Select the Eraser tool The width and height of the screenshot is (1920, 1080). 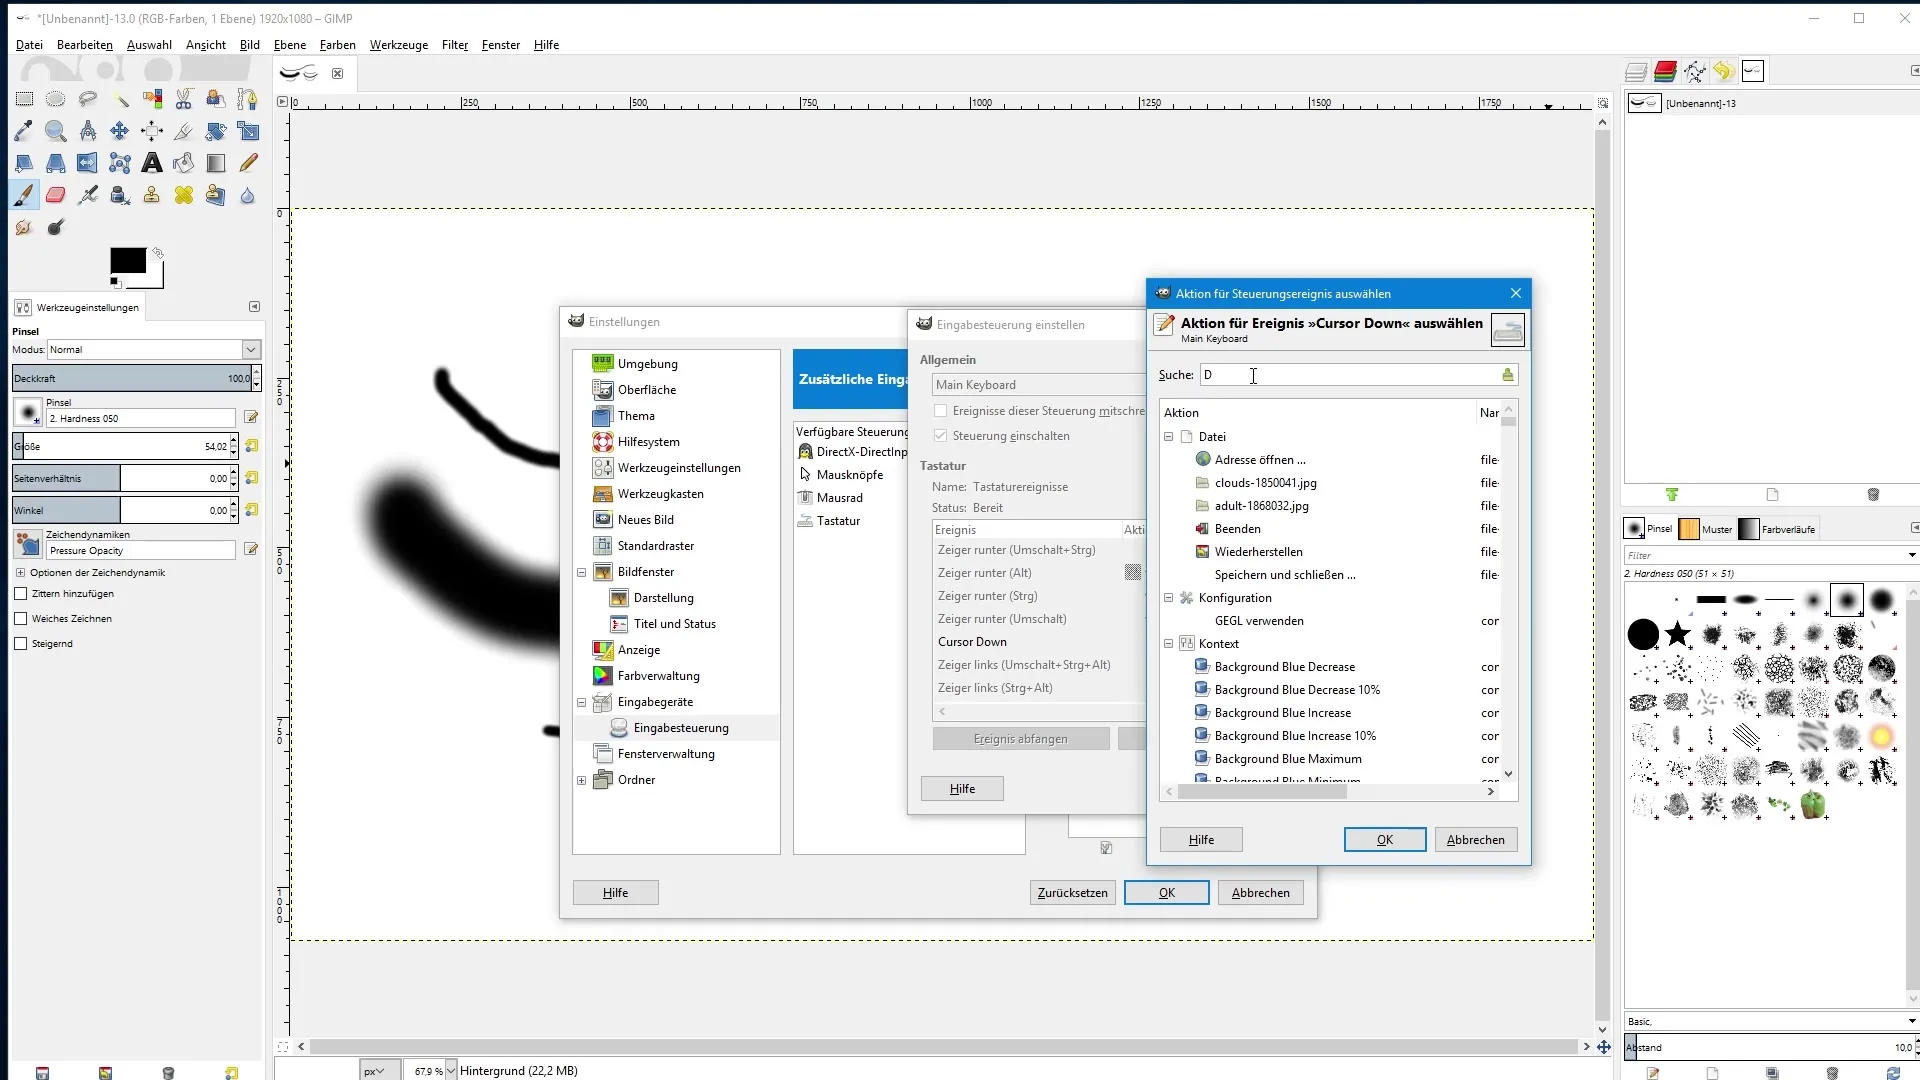coord(56,195)
